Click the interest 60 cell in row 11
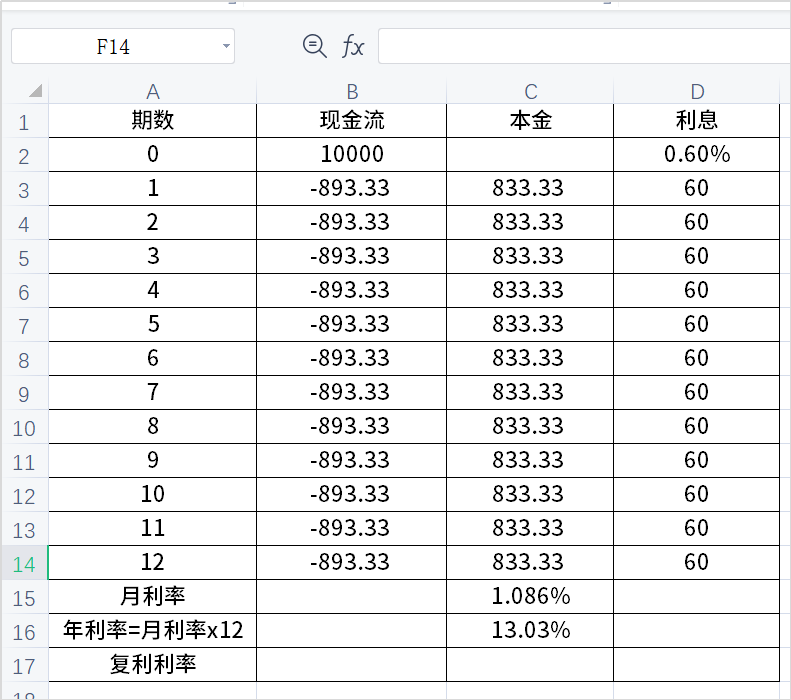Viewport: 791px width, 700px height. click(x=697, y=460)
